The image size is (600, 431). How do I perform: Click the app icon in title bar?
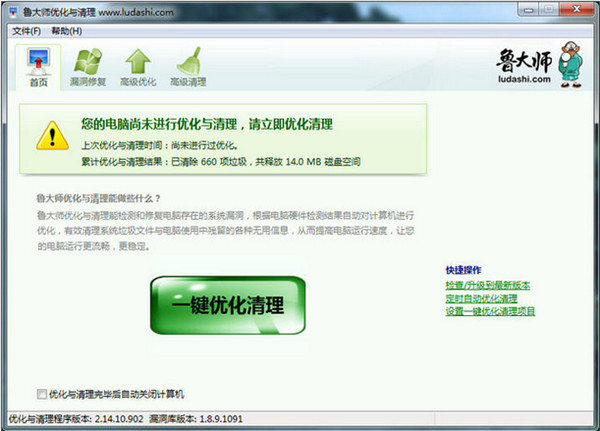click(13, 12)
